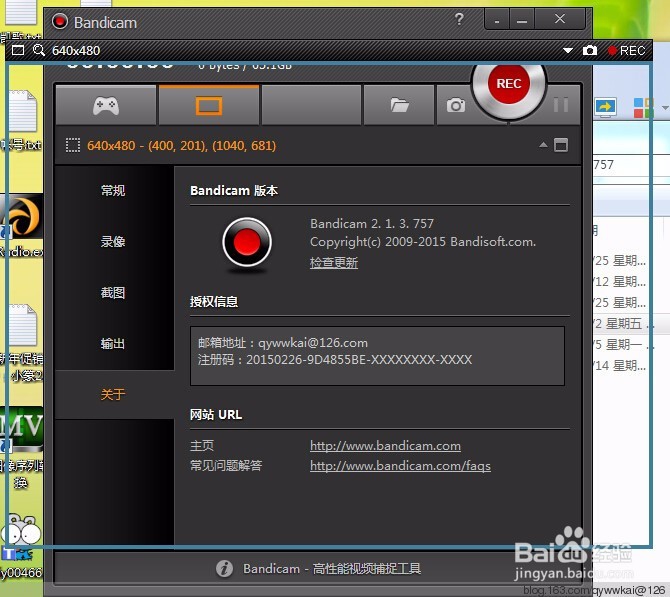Capture a screenshot with the camera button

click(455, 106)
